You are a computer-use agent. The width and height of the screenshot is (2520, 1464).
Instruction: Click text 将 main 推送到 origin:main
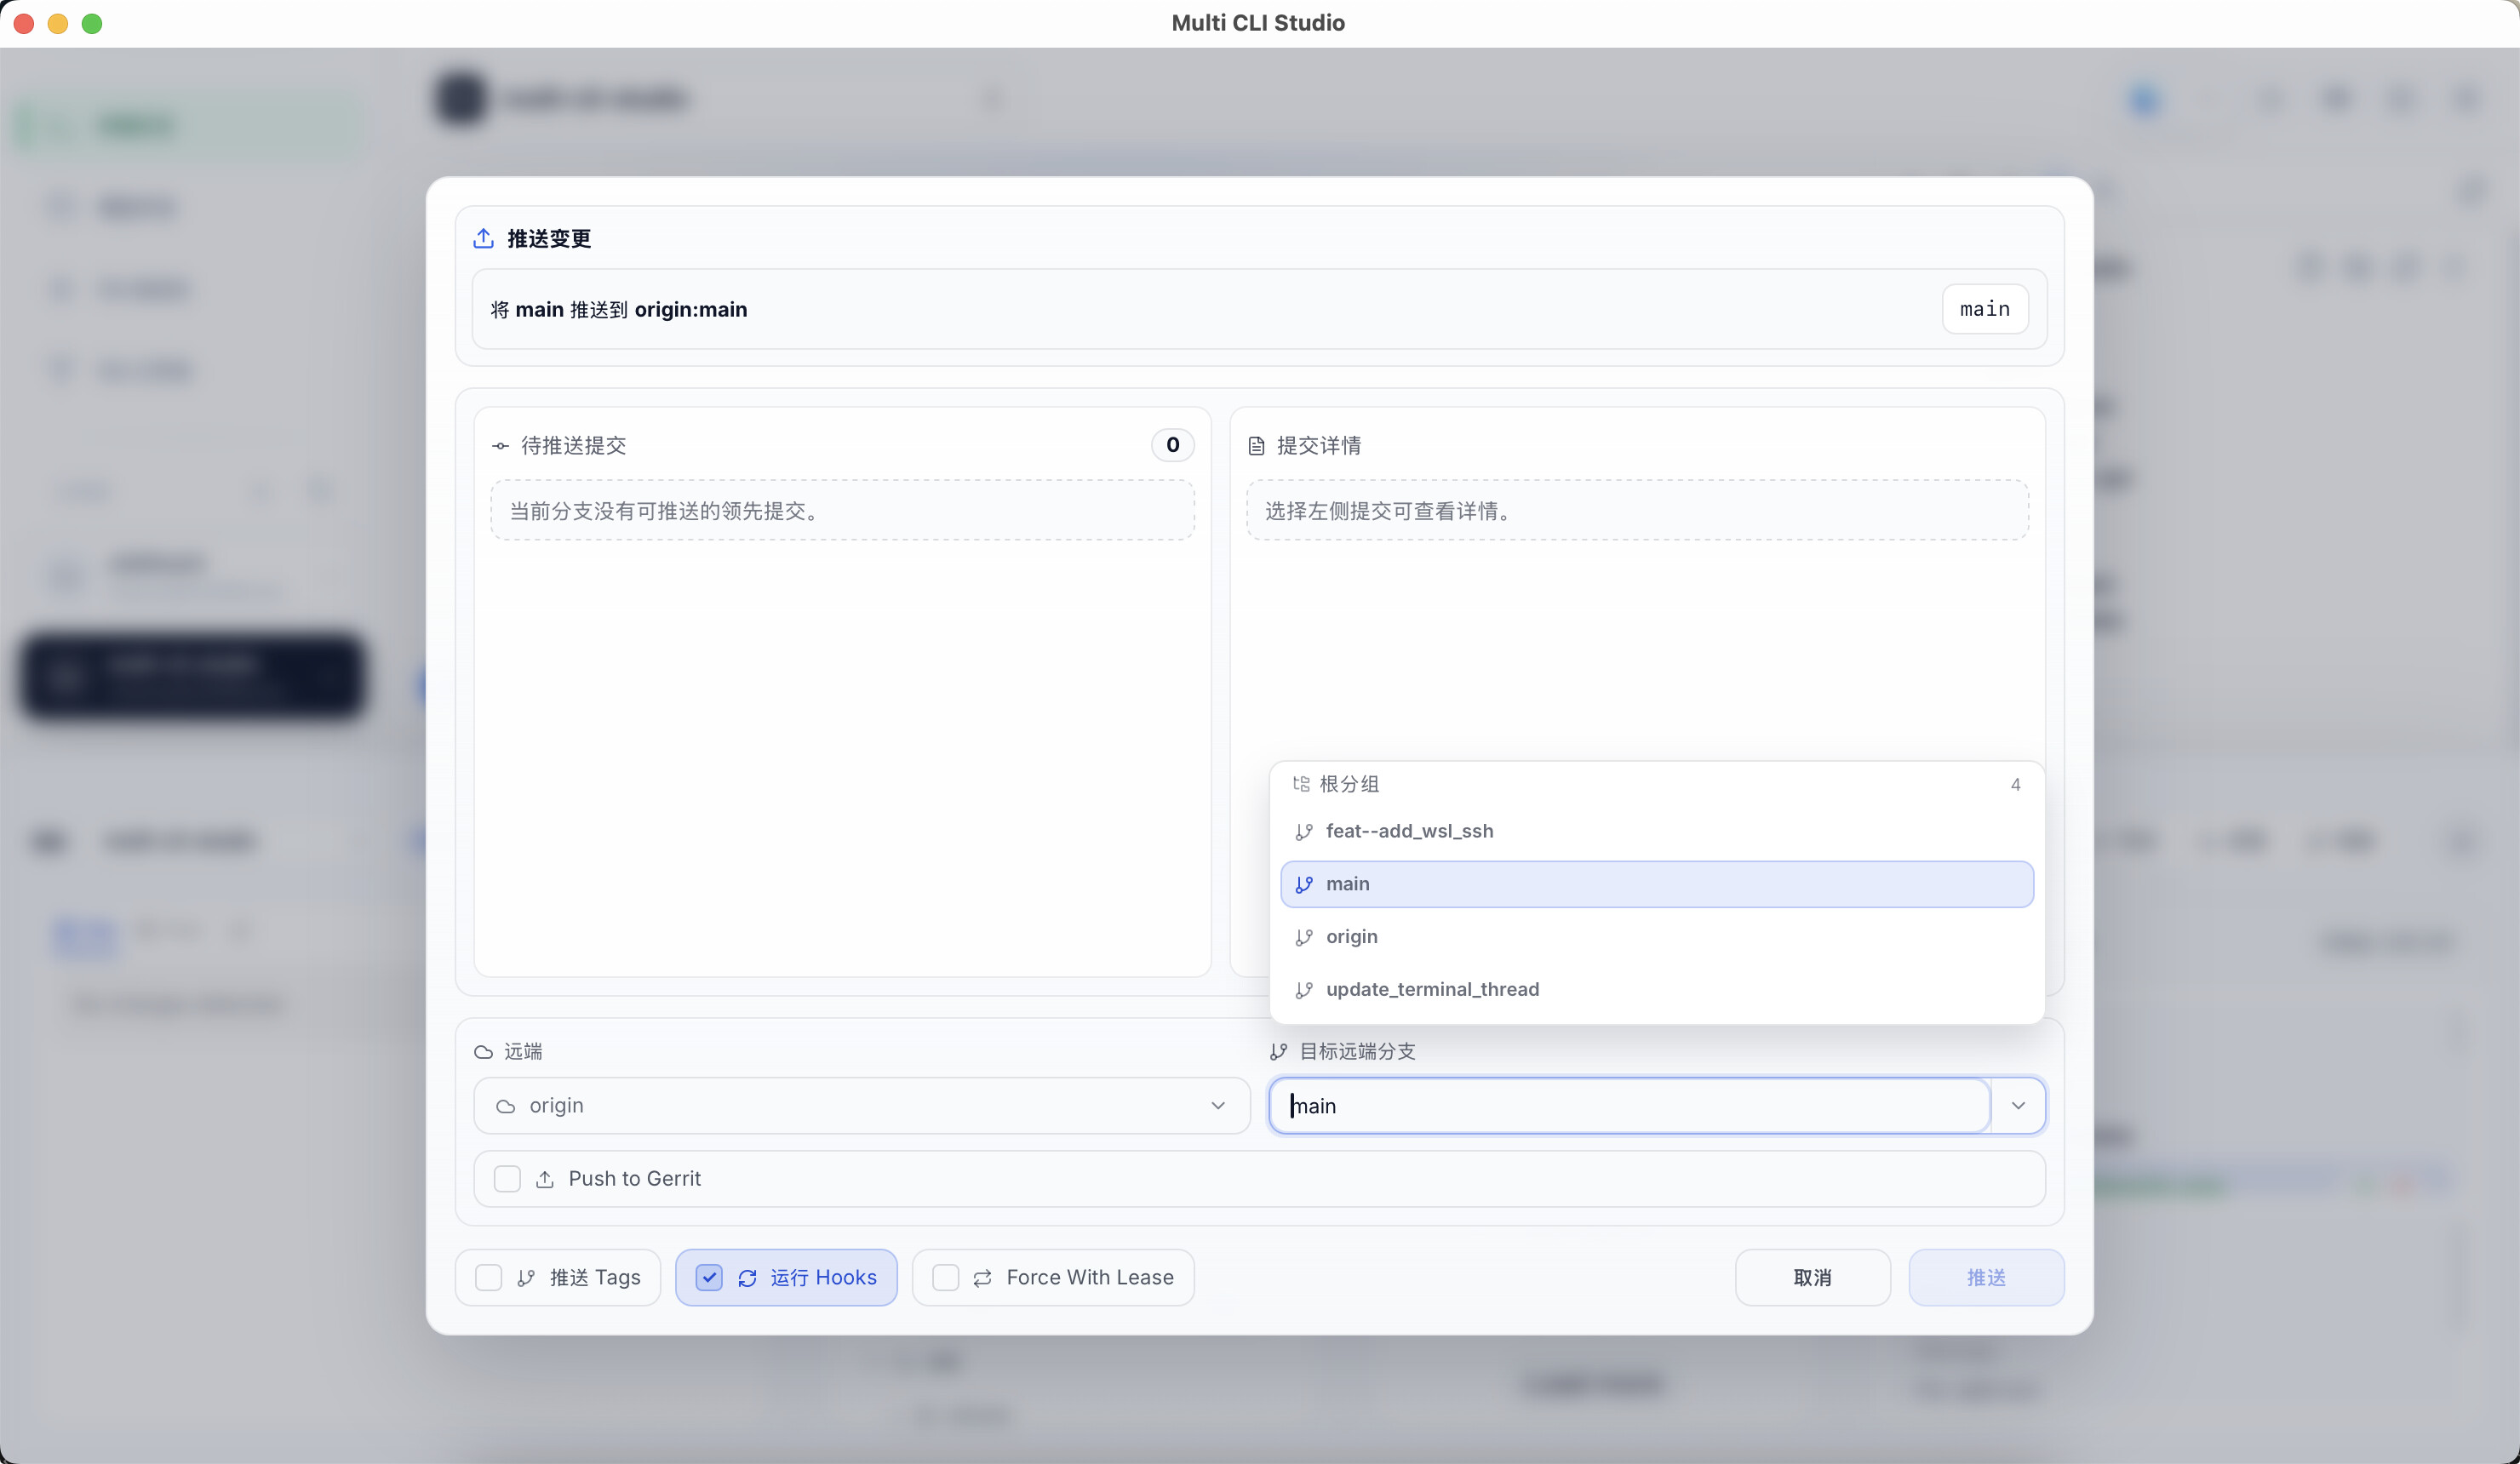[x=619, y=310]
